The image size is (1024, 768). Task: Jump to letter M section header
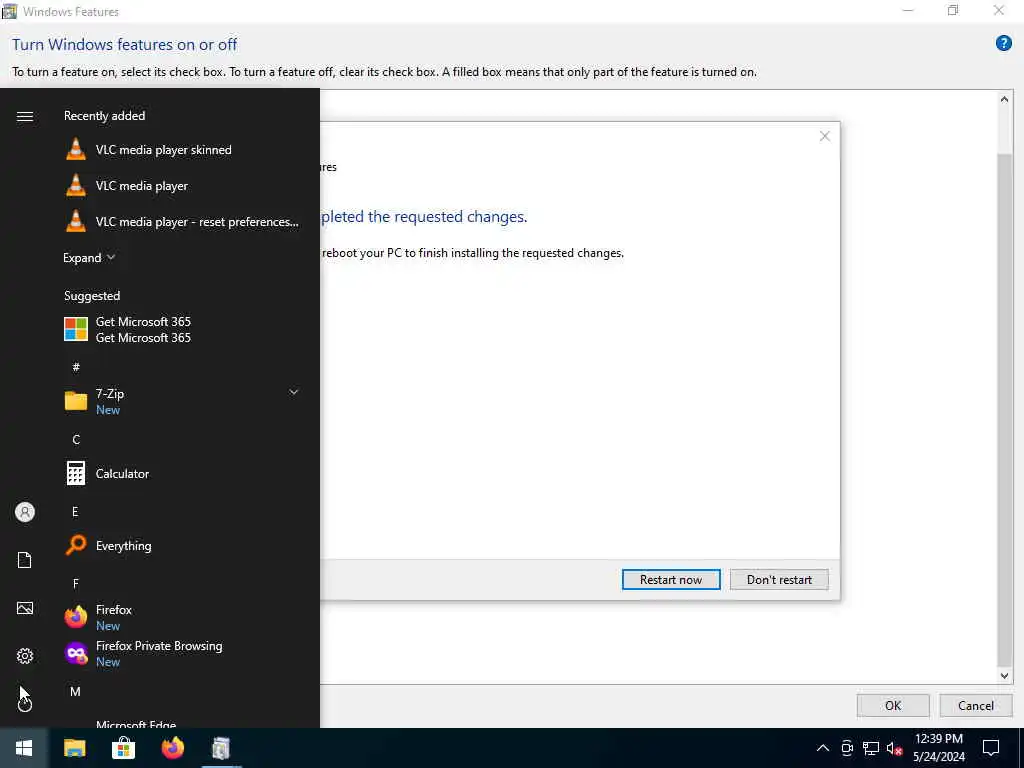tap(76, 692)
